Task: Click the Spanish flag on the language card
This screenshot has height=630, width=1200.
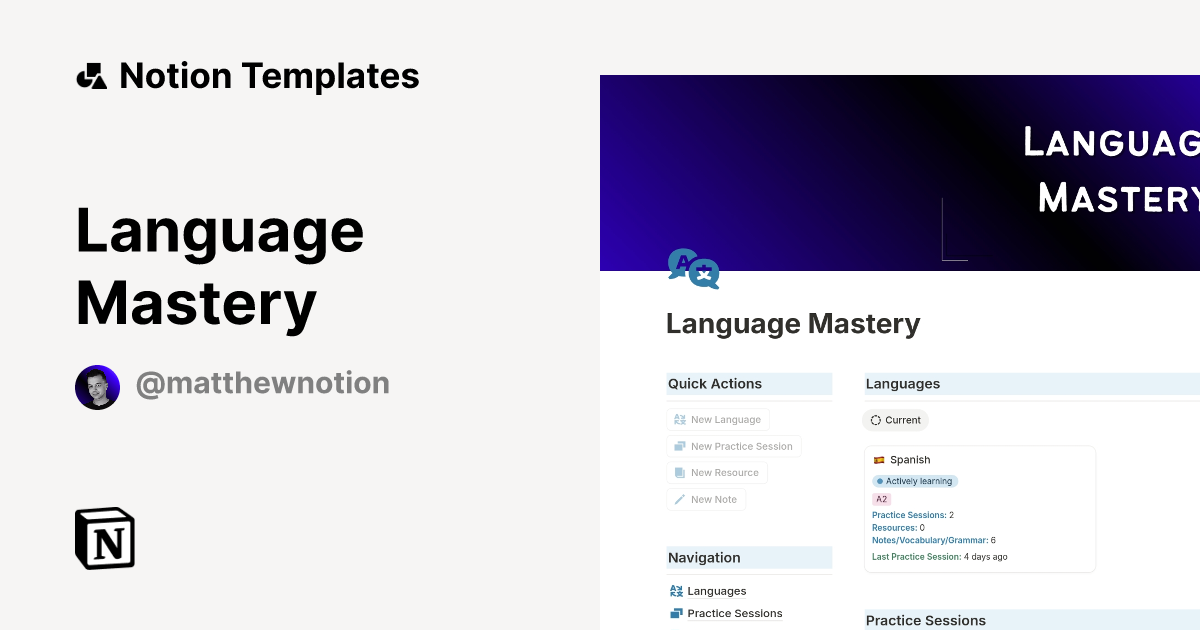Action: click(x=880, y=459)
